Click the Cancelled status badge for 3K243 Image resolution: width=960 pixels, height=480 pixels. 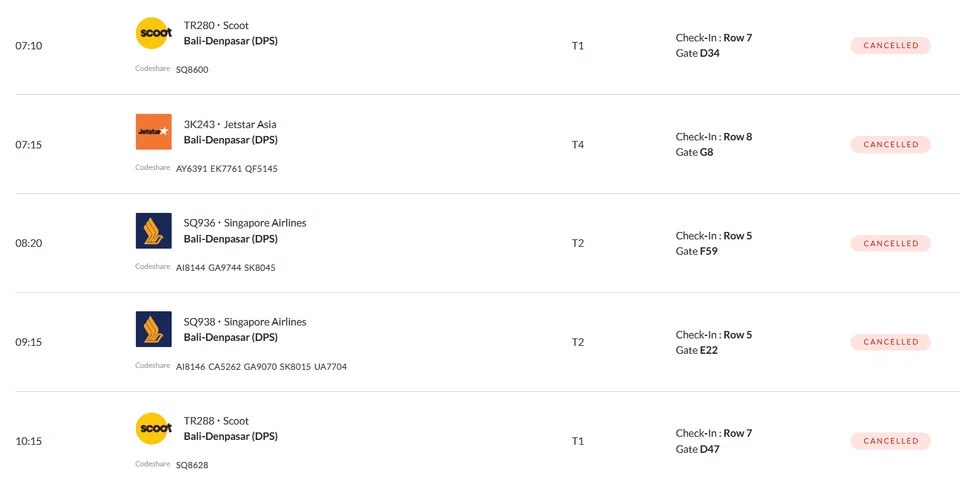click(890, 144)
